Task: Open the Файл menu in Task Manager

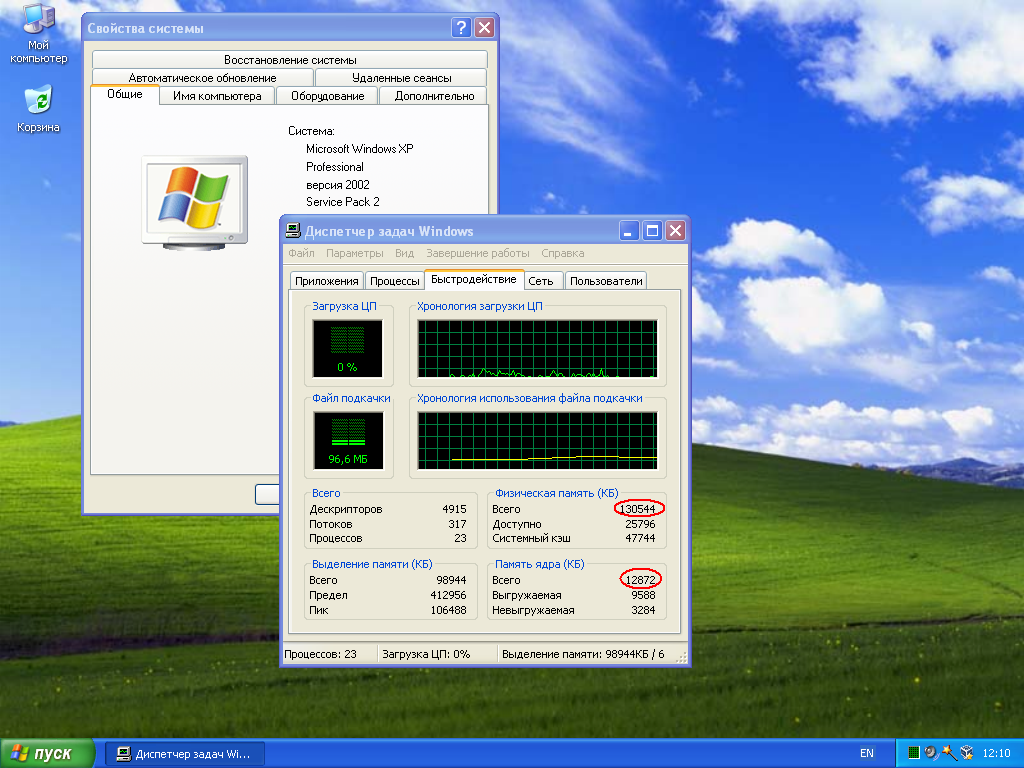Action: 301,253
